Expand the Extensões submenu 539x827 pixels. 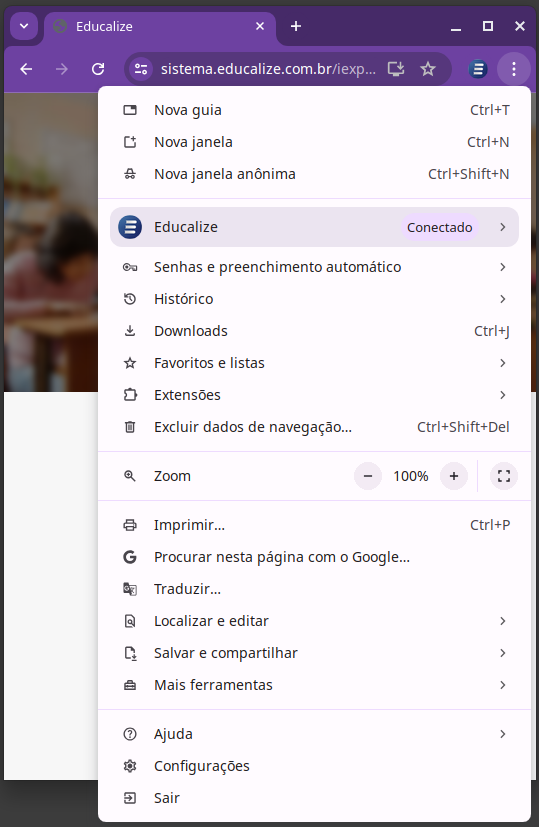(314, 395)
